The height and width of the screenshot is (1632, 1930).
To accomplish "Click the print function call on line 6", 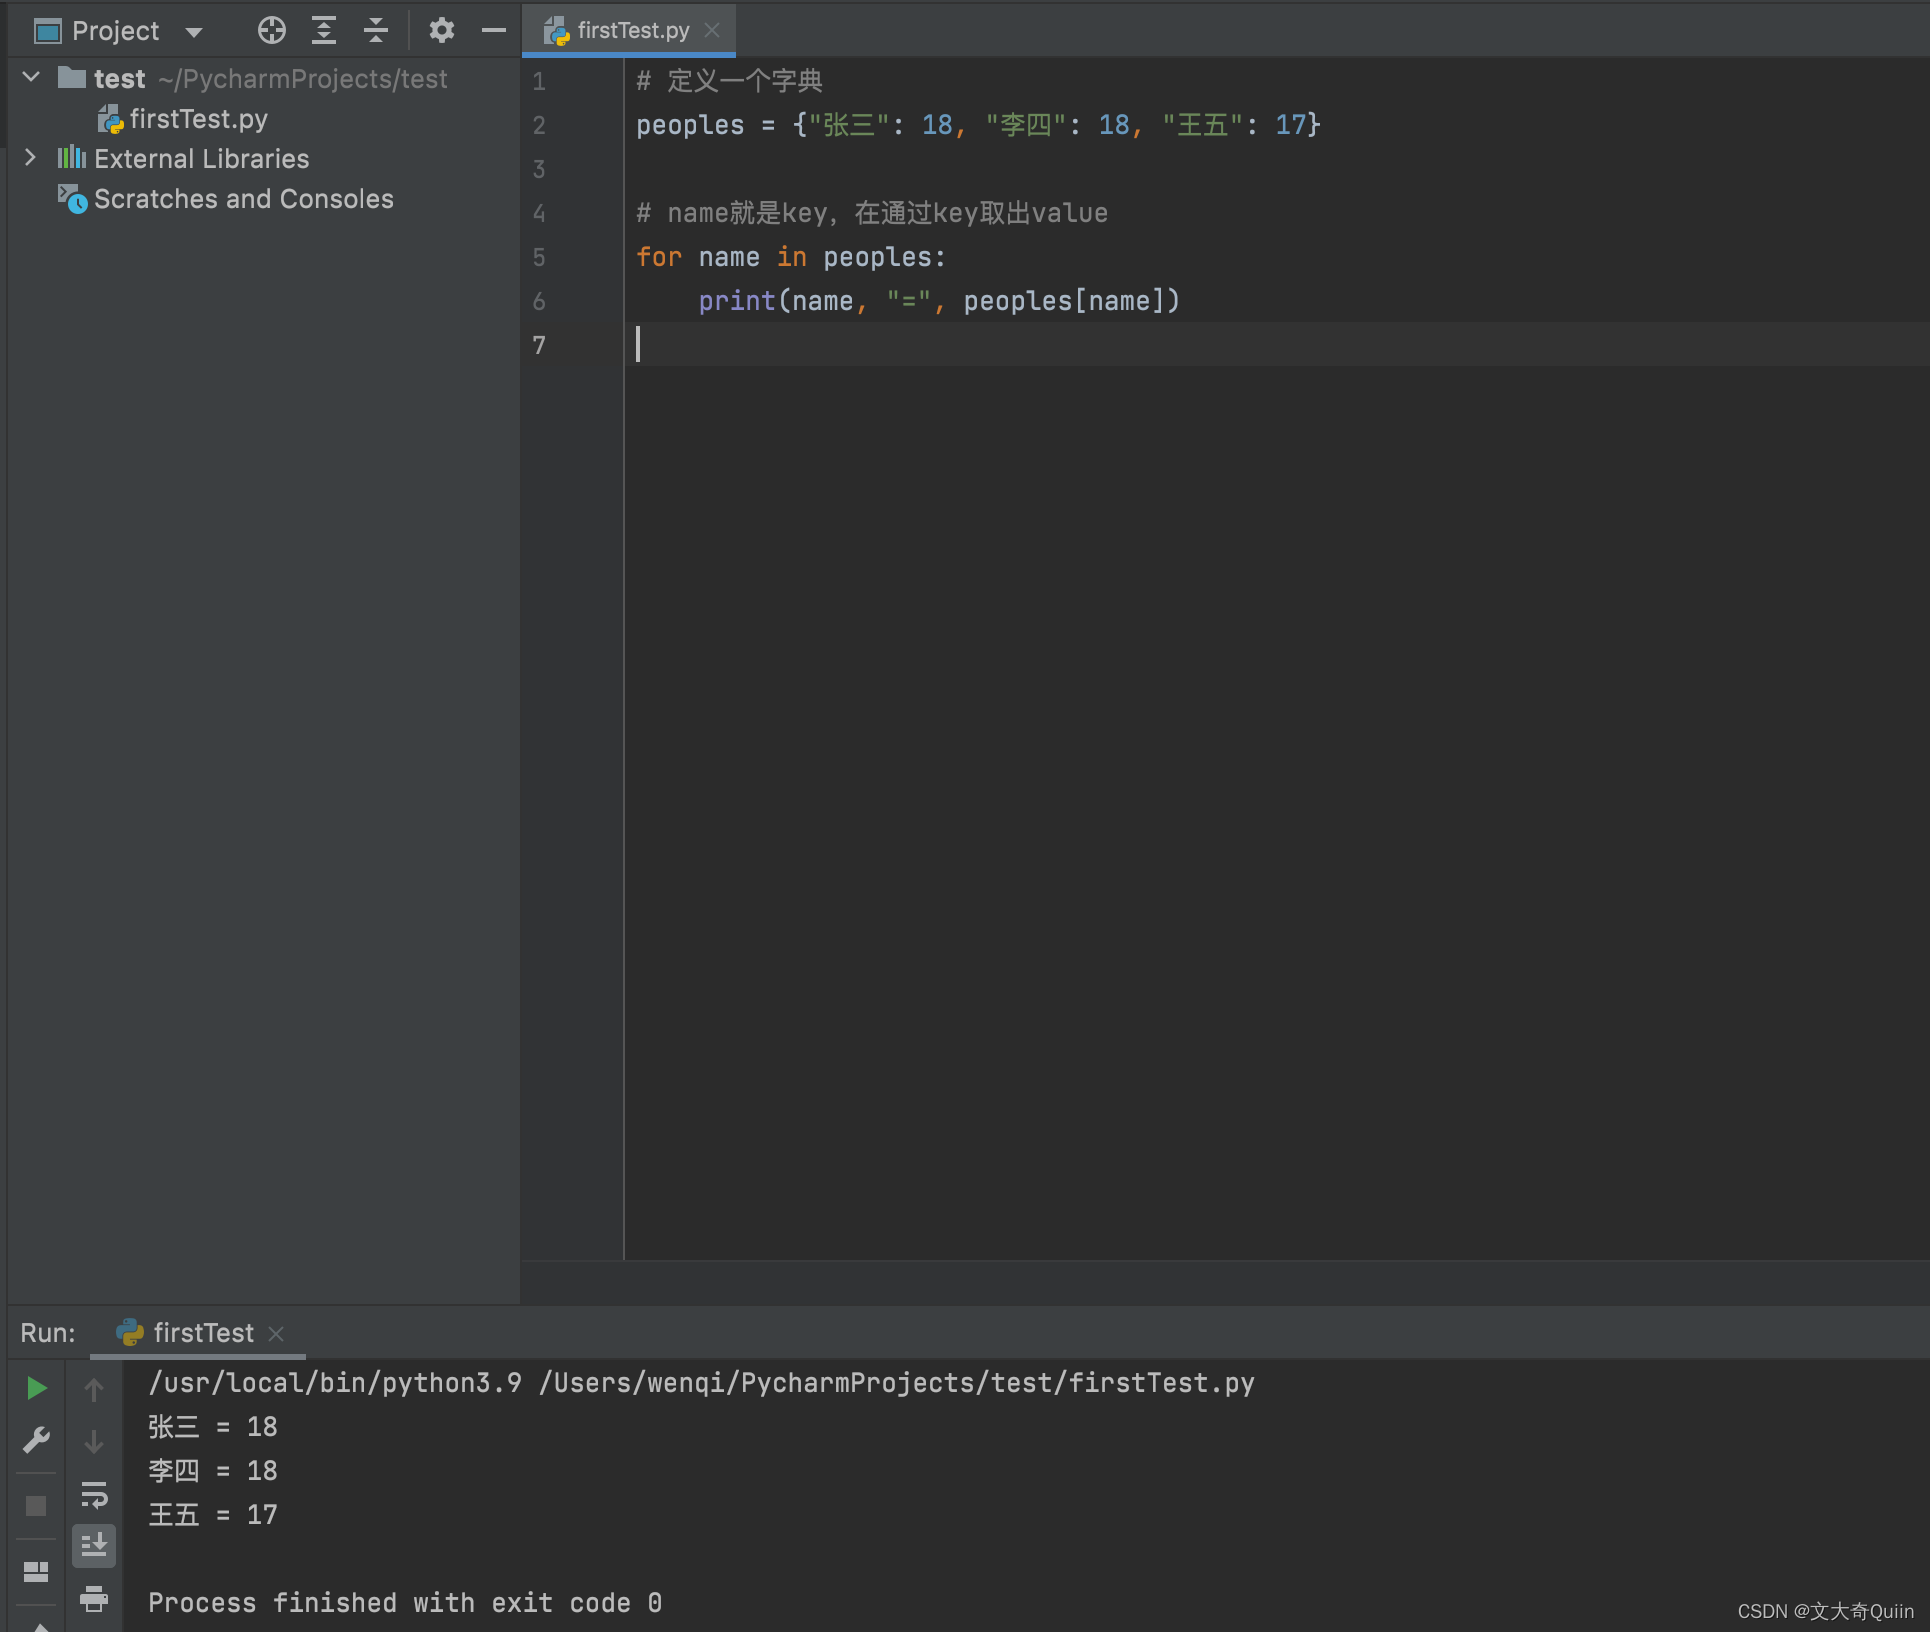I will point(736,301).
